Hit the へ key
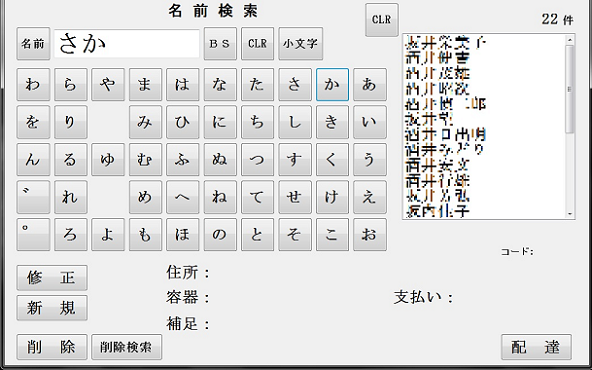 [x=183, y=197]
